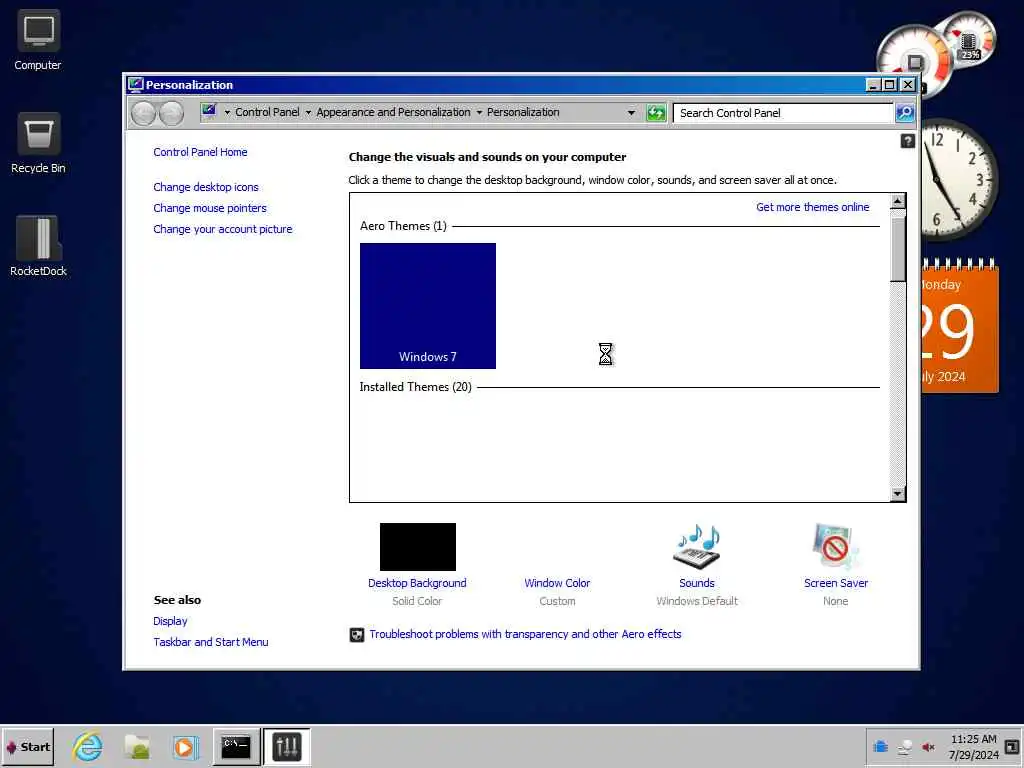Screen dimensions: 1024x768
Task: Click the Sounds music-notes icon
Action: (x=697, y=547)
